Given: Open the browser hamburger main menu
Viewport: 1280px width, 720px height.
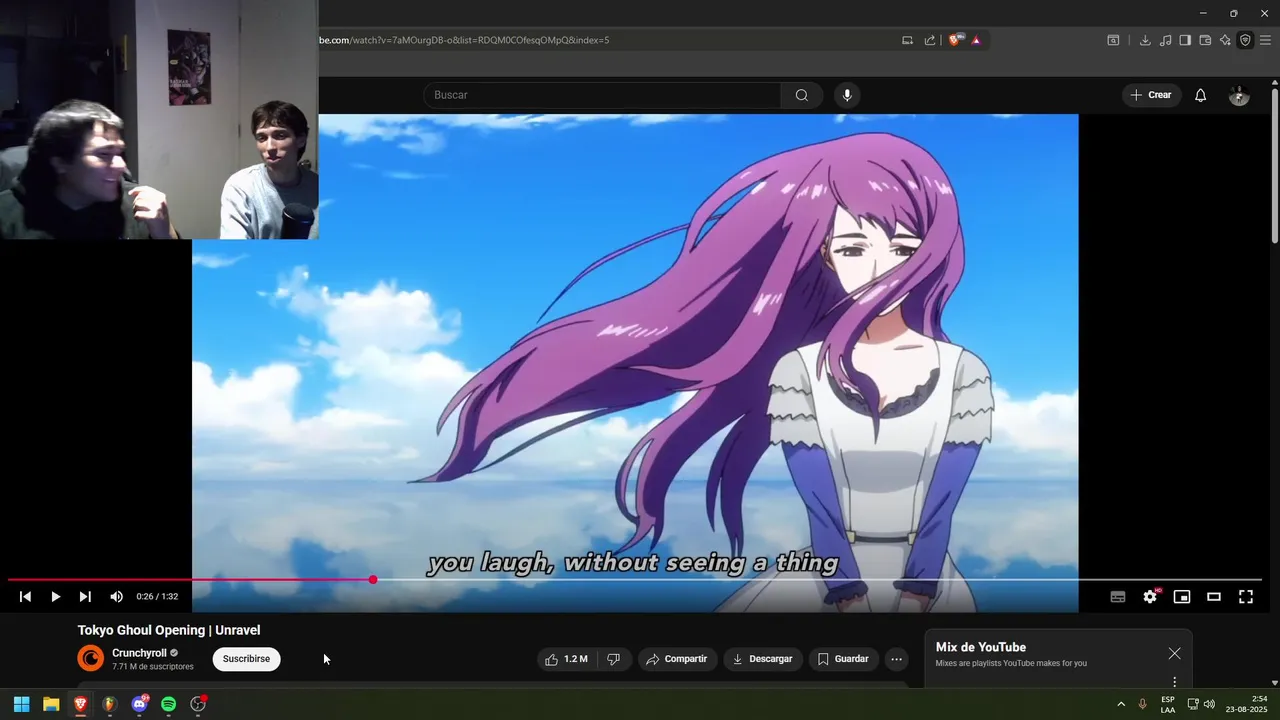Looking at the screenshot, I should point(1265,40).
